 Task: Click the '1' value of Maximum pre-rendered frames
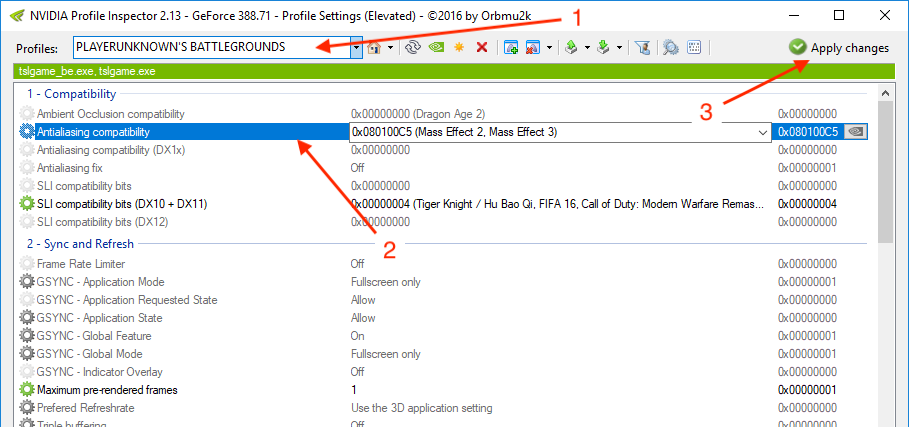coord(354,390)
